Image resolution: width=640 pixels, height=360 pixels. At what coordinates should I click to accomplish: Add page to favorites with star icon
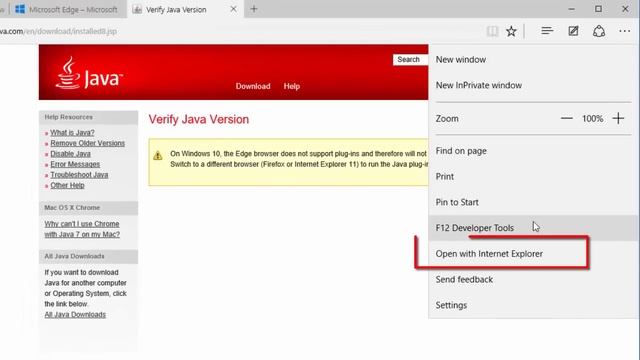pos(511,31)
